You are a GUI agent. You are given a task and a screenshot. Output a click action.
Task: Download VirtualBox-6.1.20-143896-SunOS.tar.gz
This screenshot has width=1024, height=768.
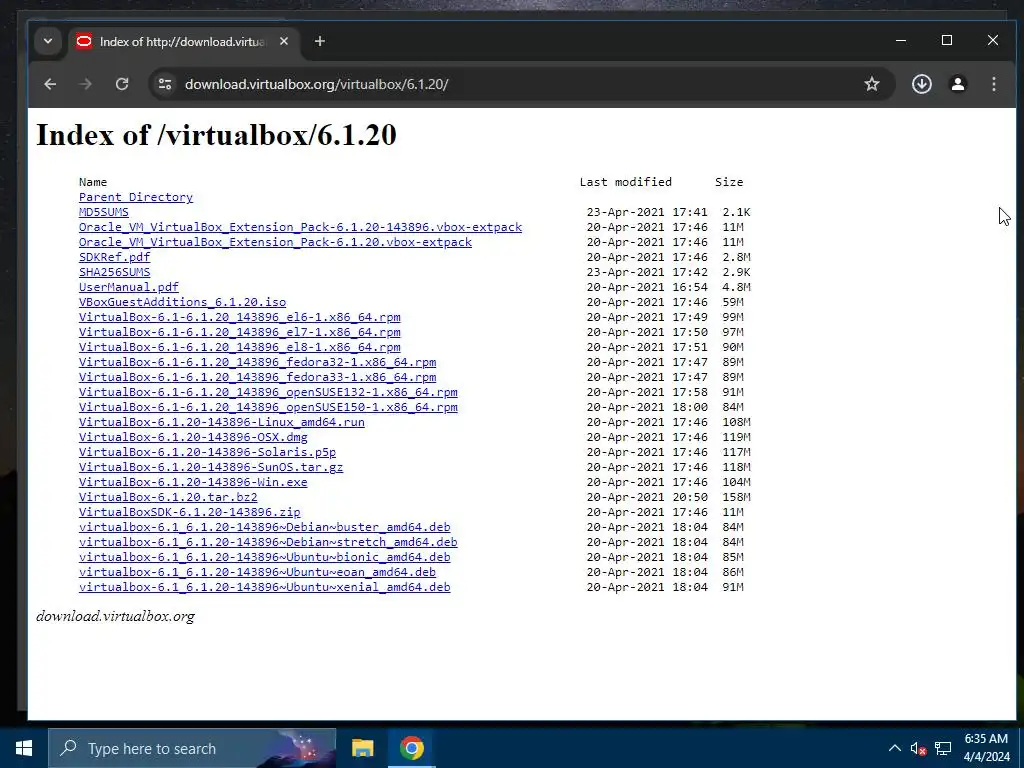coord(211,468)
